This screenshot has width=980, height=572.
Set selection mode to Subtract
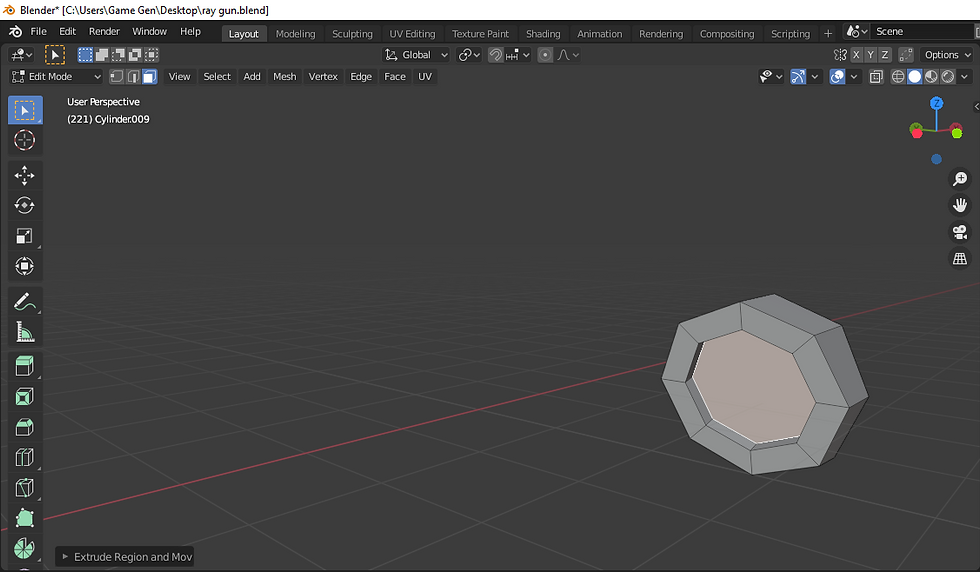point(118,55)
